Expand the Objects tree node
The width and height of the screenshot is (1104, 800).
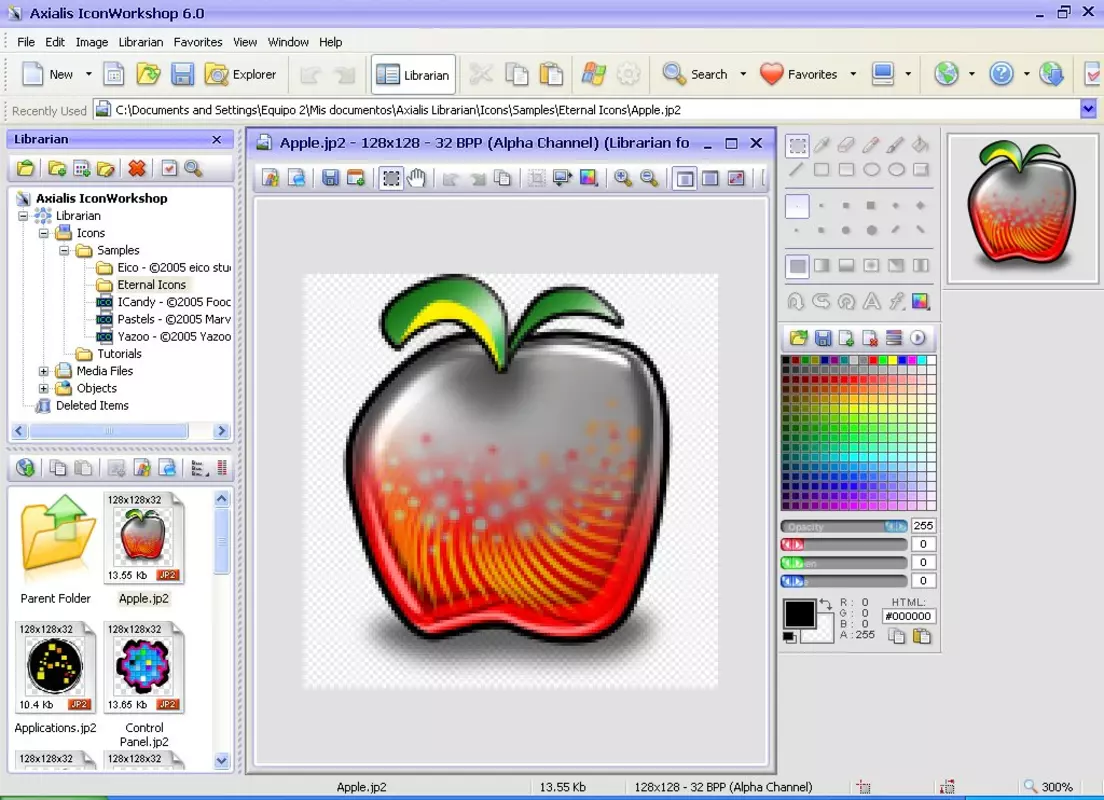pos(44,389)
